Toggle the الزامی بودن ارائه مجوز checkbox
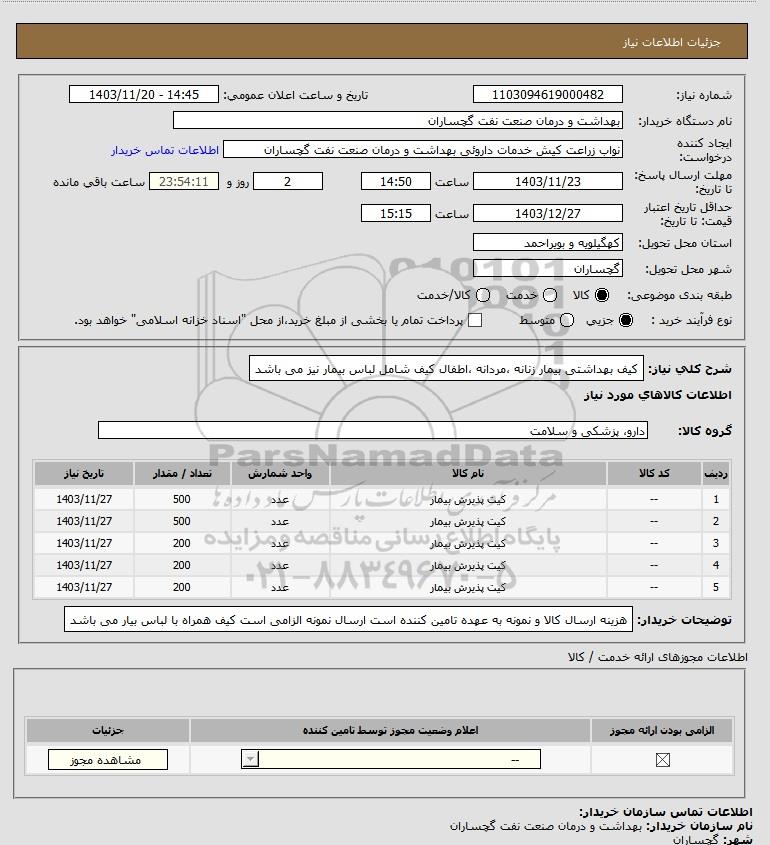 tap(662, 760)
